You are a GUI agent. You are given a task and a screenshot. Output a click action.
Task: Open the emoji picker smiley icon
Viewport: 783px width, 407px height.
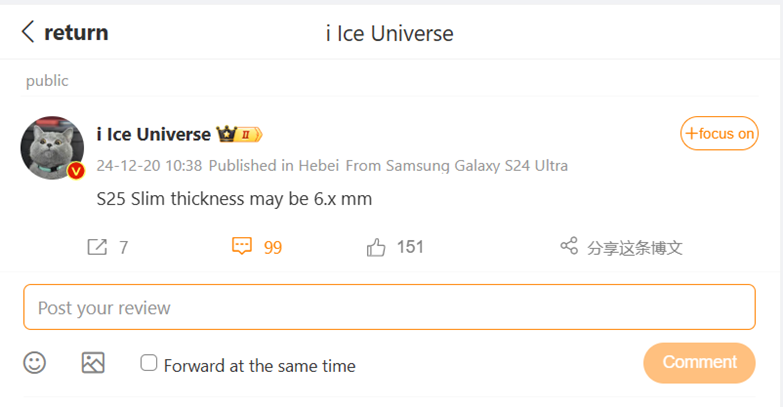point(35,363)
